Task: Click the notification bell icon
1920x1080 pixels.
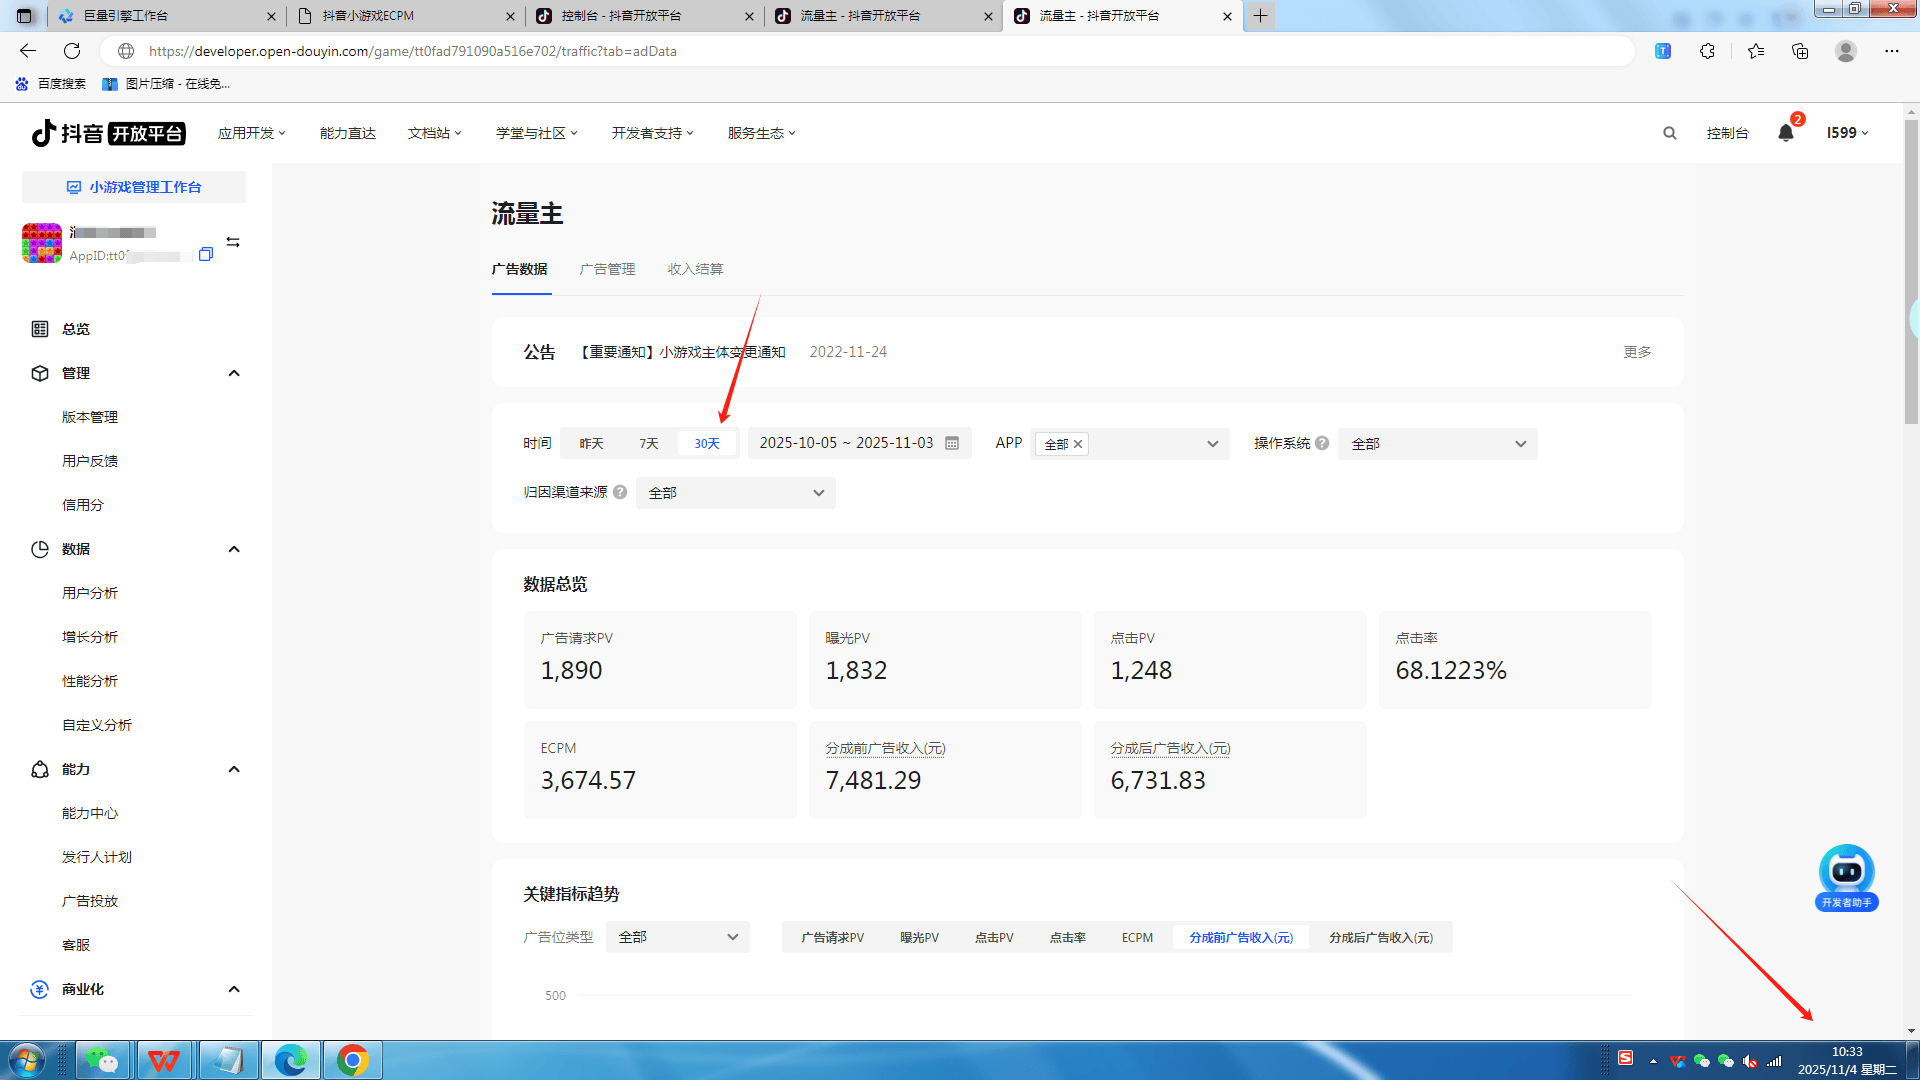Action: (x=1785, y=133)
